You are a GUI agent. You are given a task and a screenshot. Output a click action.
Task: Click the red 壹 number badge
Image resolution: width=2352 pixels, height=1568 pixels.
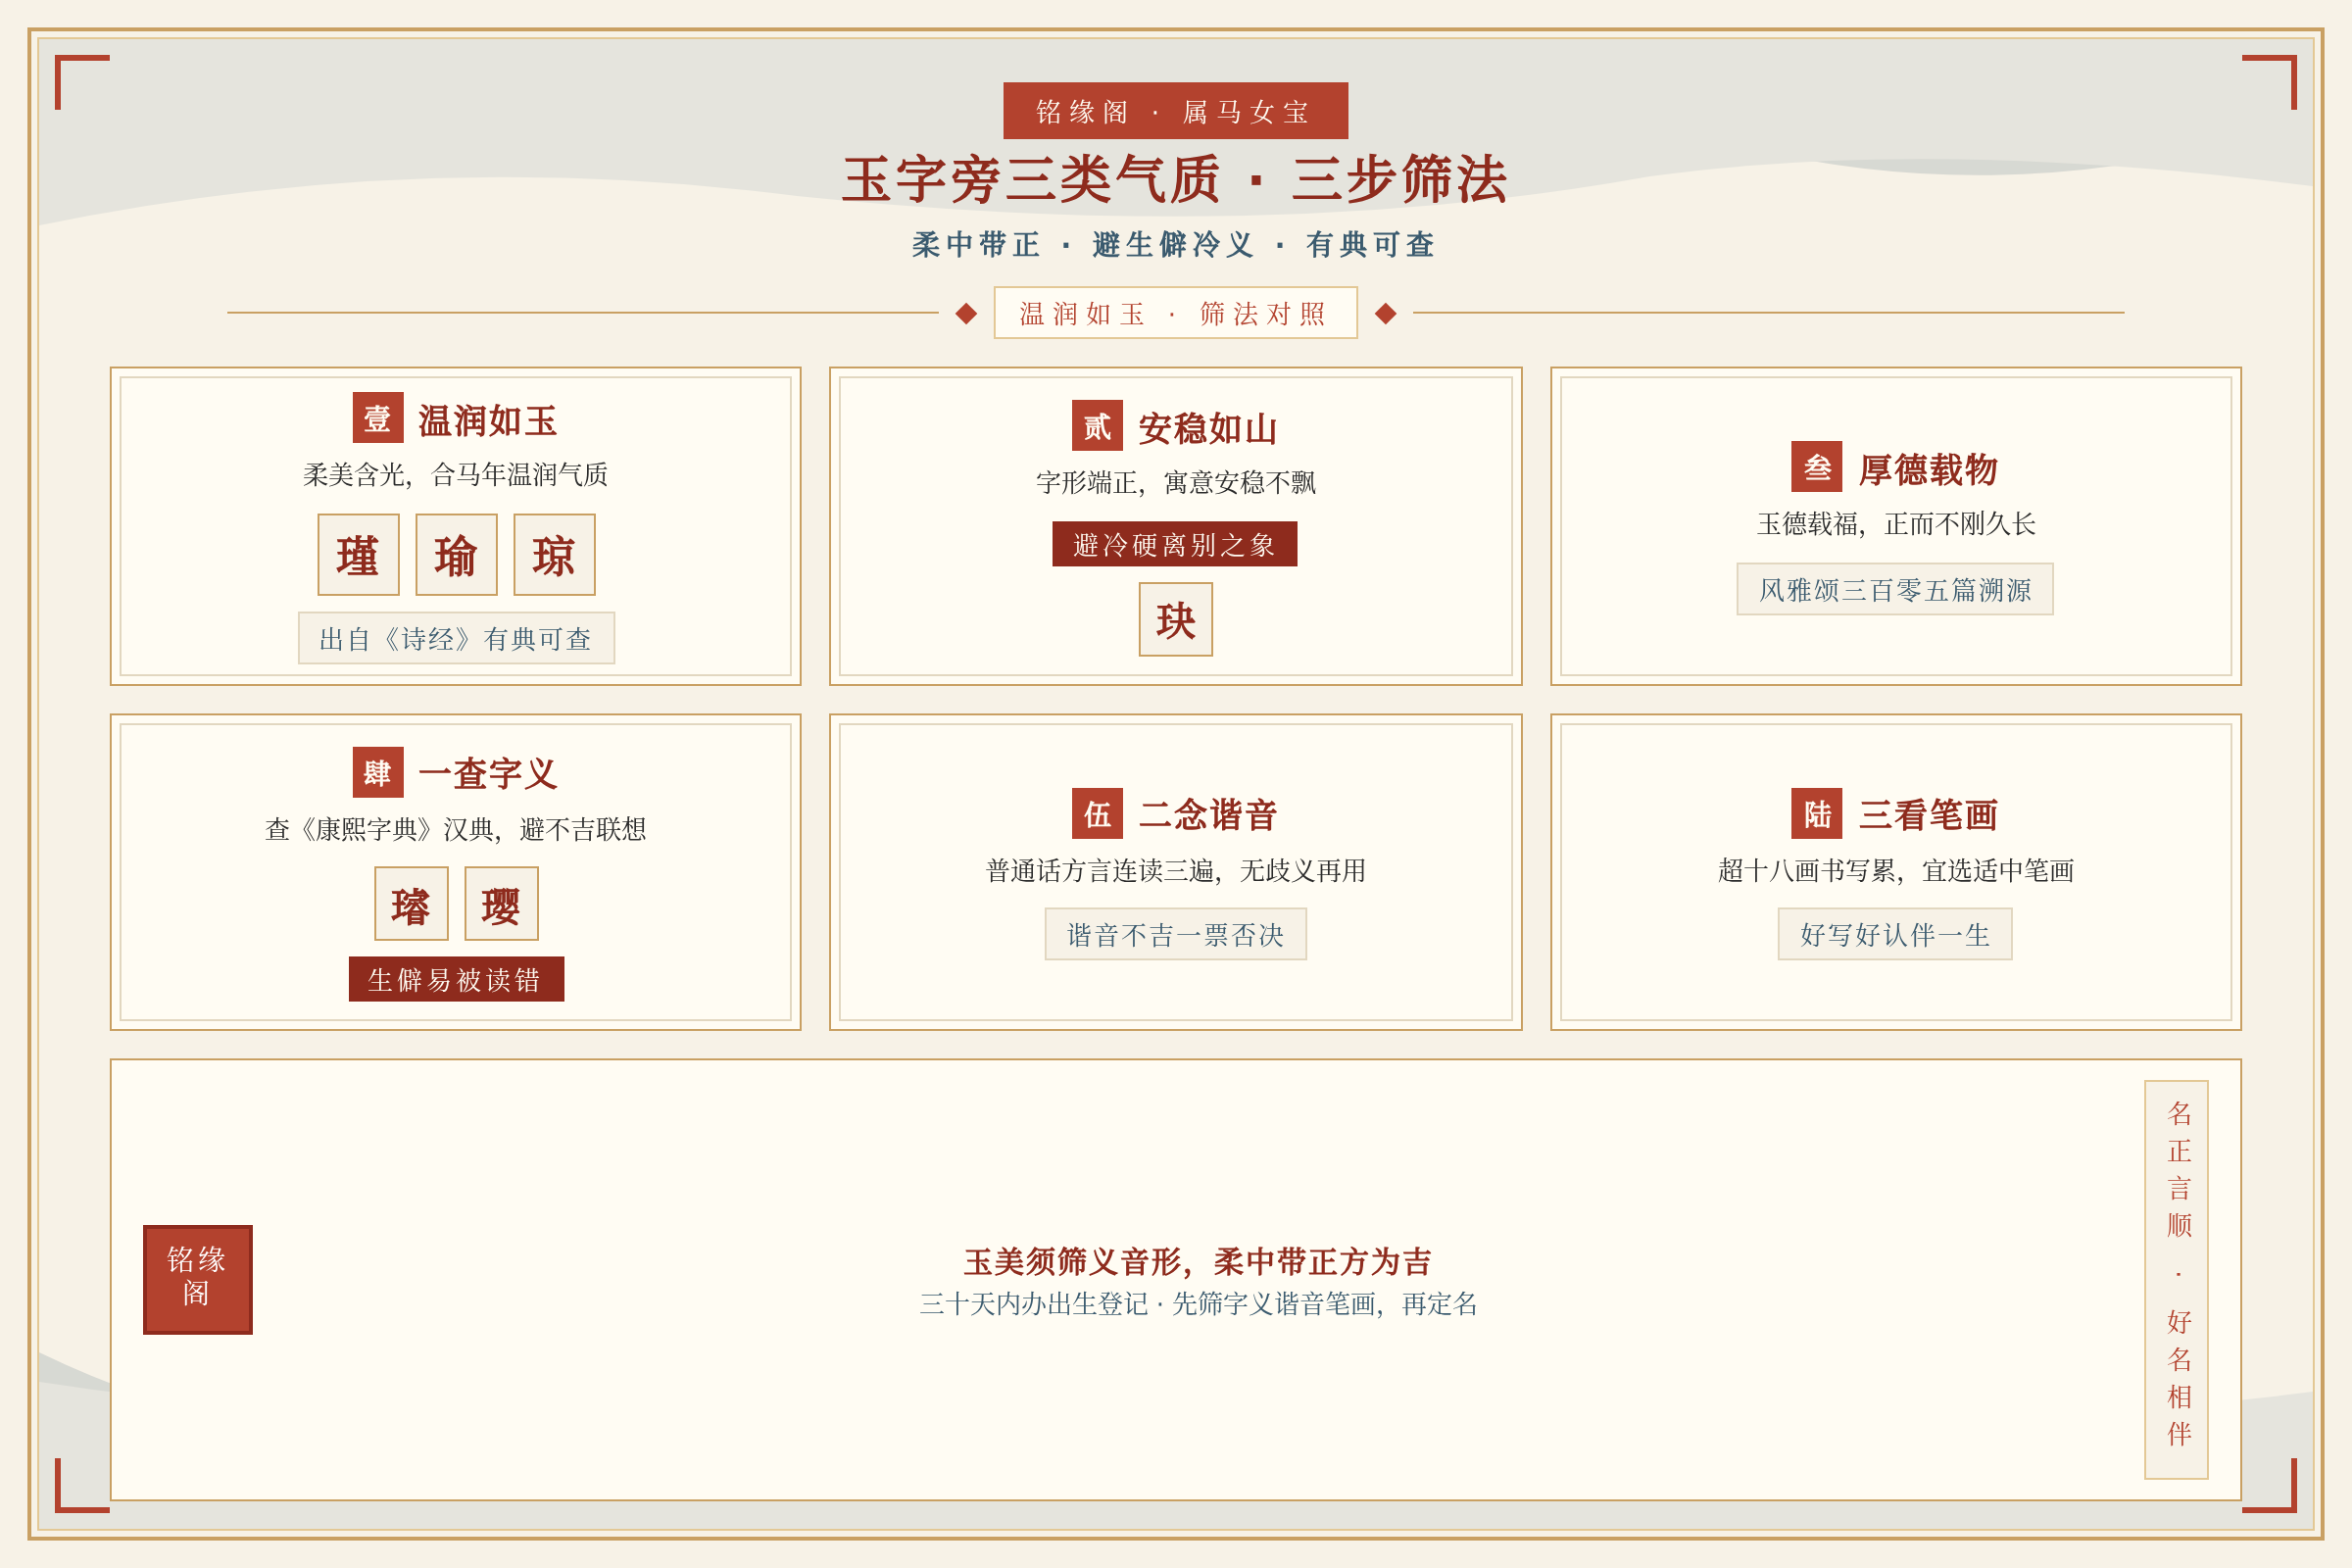[x=378, y=417]
